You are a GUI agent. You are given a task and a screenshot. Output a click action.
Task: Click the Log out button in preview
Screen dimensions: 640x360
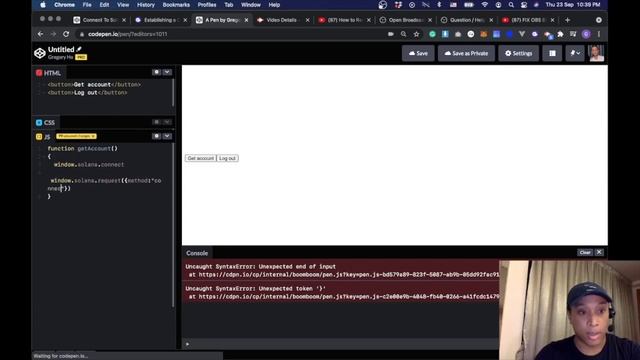pos(227,158)
